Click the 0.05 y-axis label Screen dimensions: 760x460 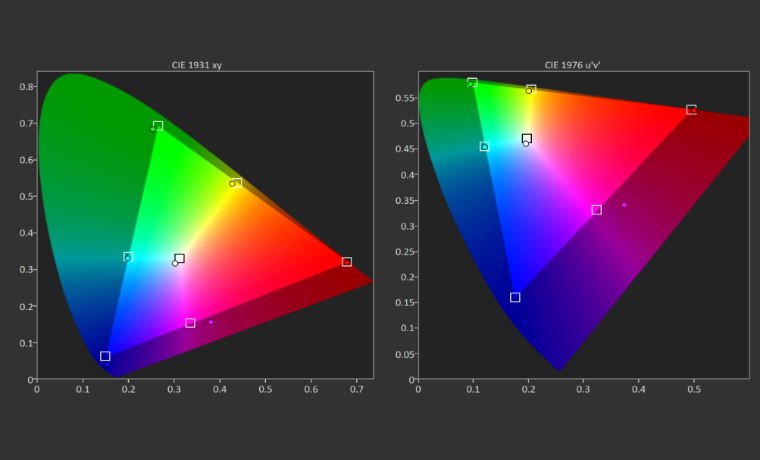[405, 354]
